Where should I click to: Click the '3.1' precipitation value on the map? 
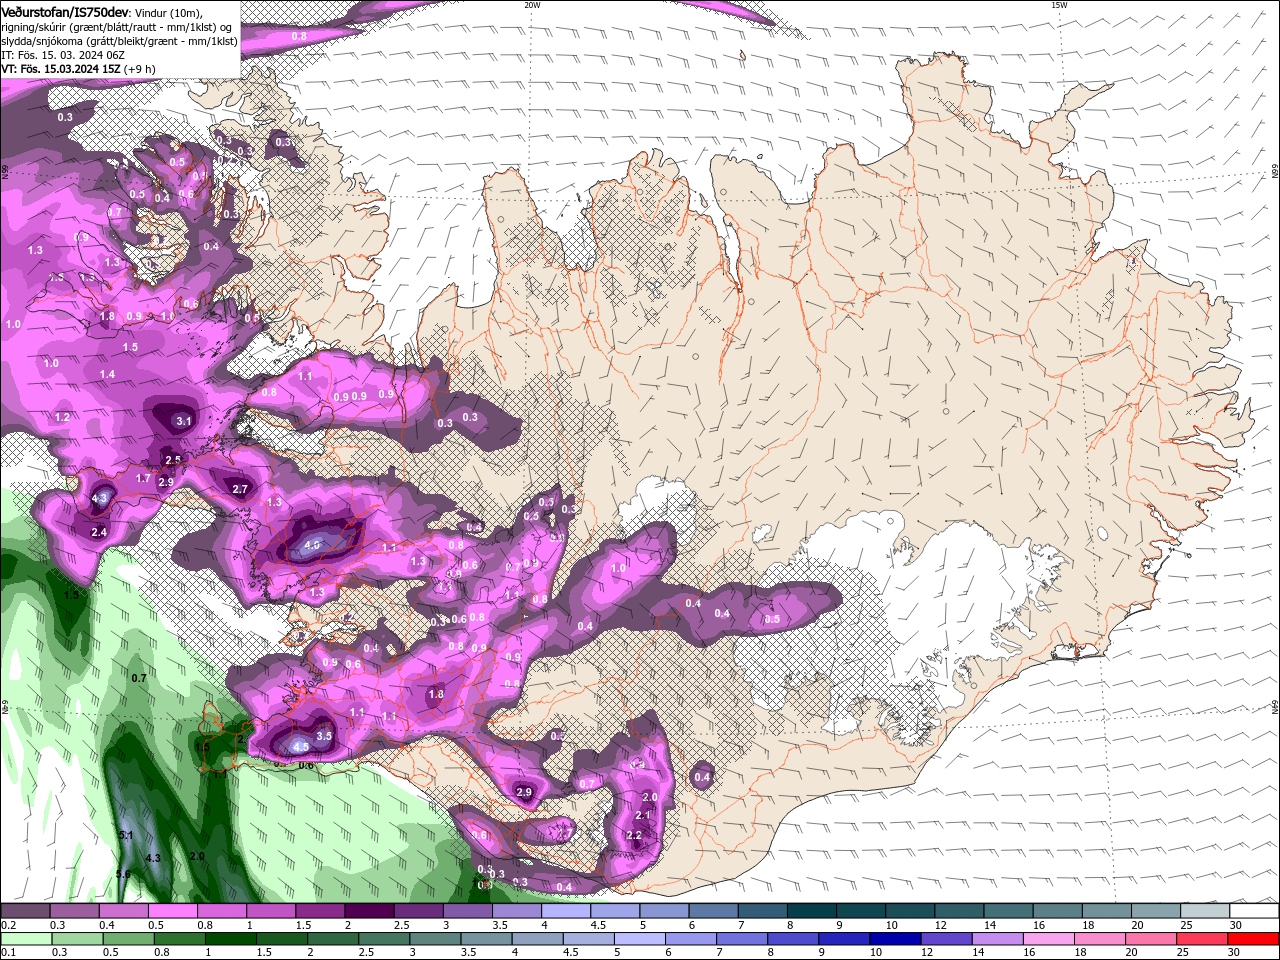pyautogui.click(x=183, y=421)
